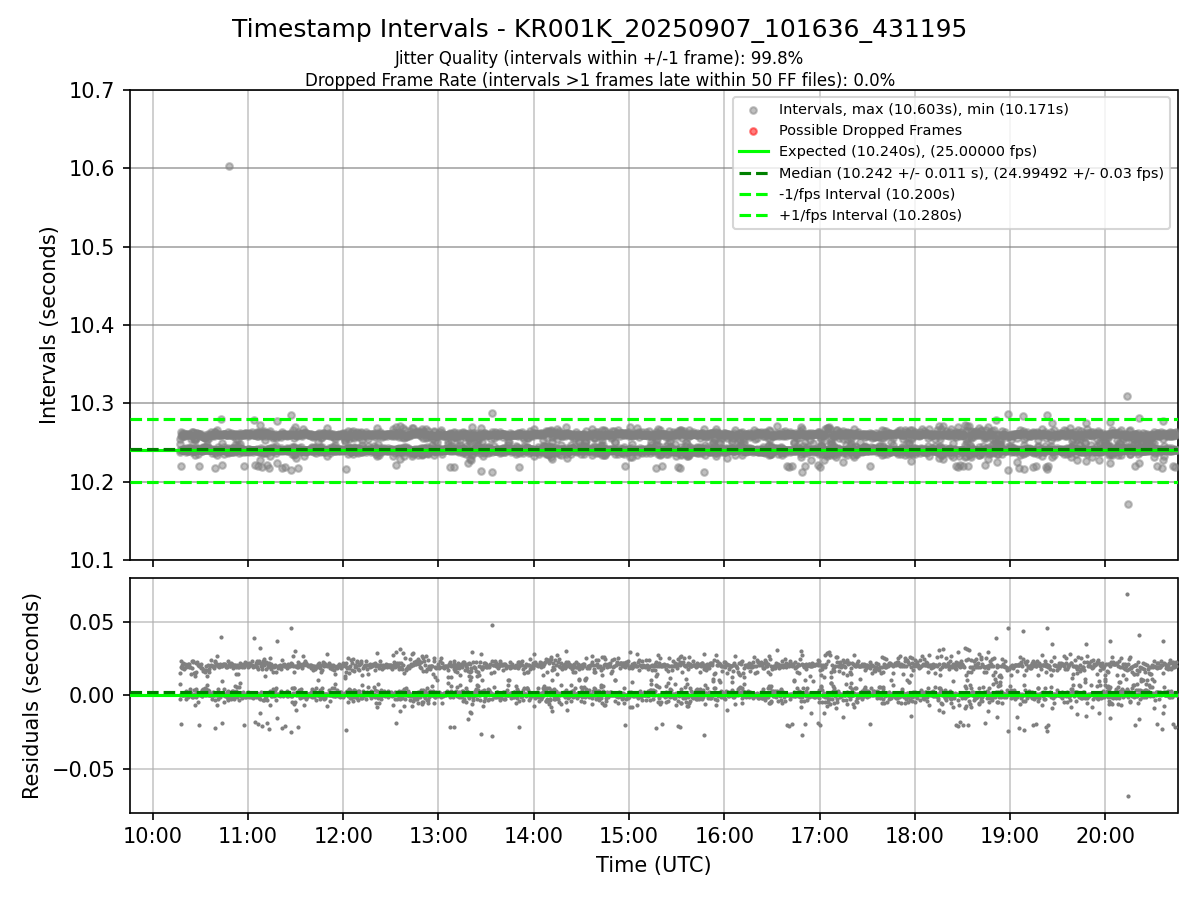The image size is (1200, 900).
Task: Click the 18:00 time tick label
Action: tap(914, 835)
